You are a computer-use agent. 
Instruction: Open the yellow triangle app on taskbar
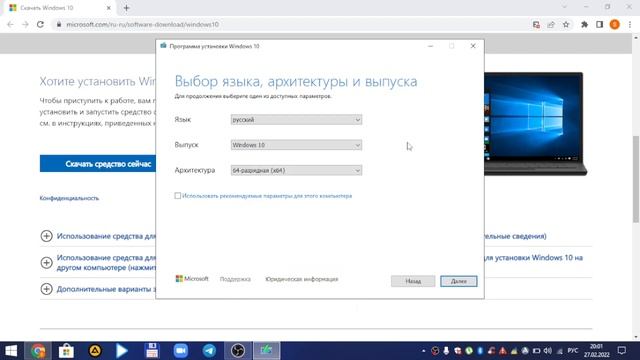point(95,351)
